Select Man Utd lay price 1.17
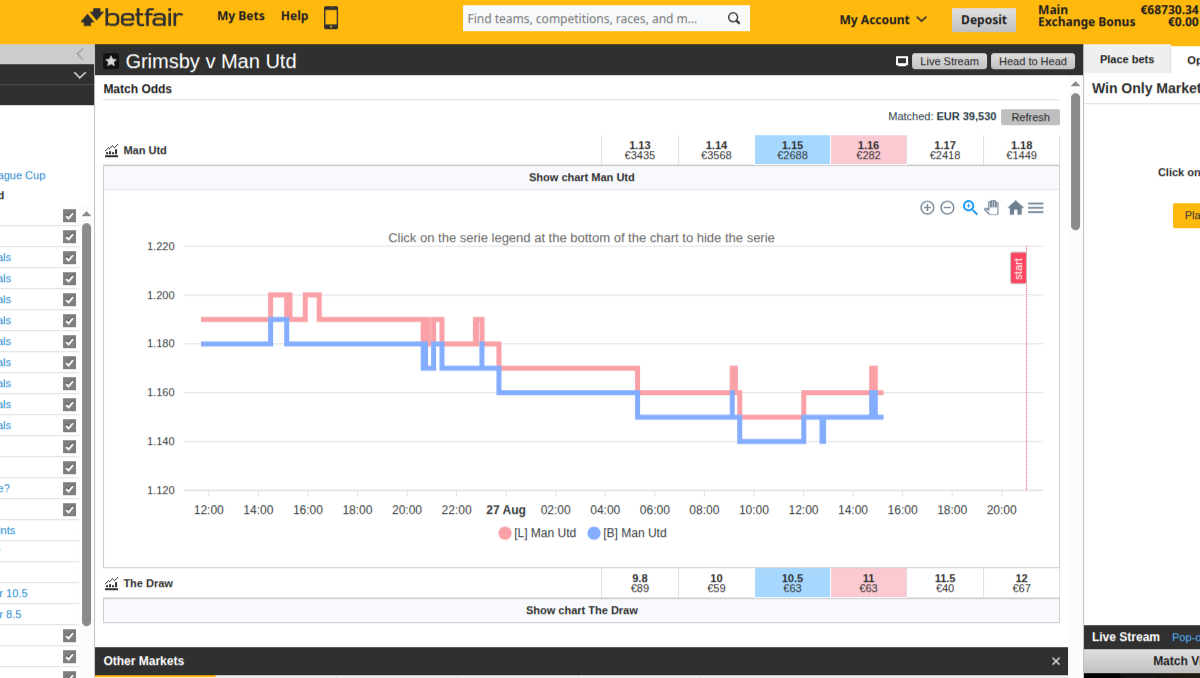Image resolution: width=1200 pixels, height=678 pixels. point(945,150)
